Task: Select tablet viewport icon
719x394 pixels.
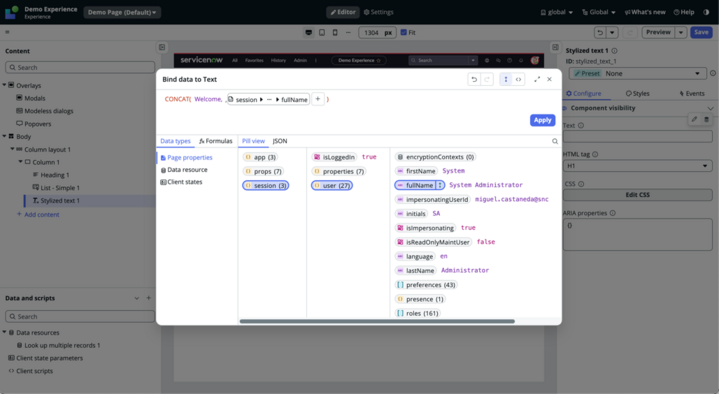Action: point(322,33)
